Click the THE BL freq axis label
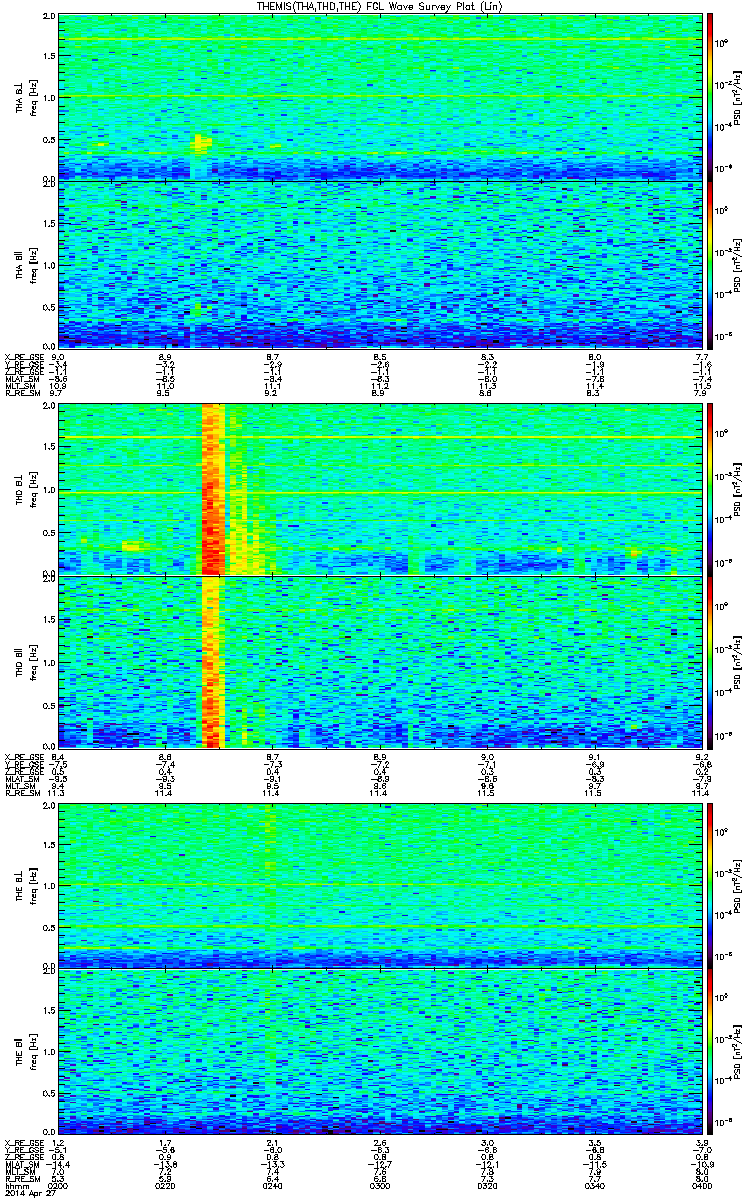This screenshot has height=1200, width=750. pos(33,885)
